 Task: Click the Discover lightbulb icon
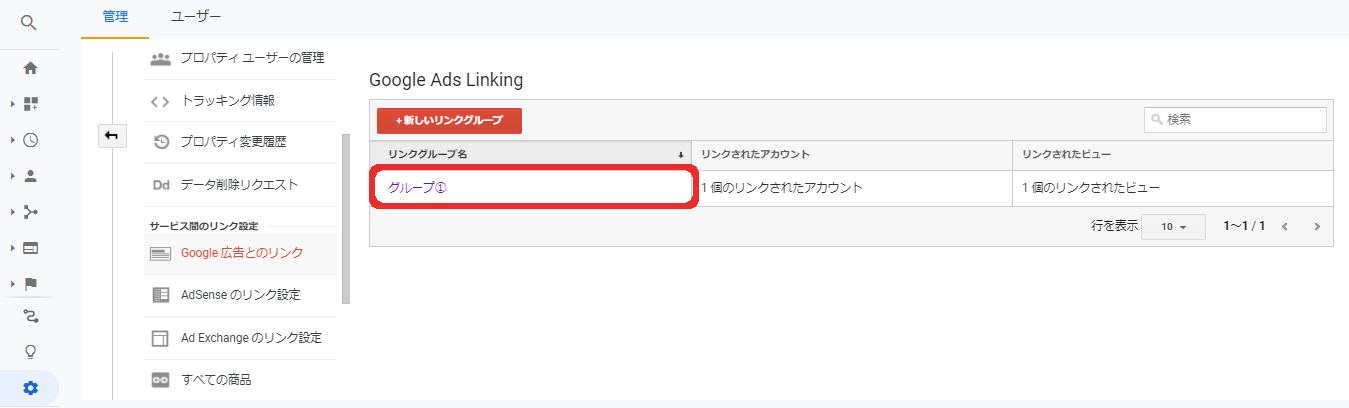pos(30,352)
